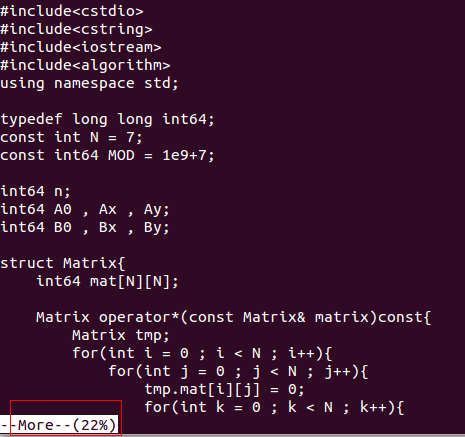The height and width of the screenshot is (437, 465).
Task: Click the --More--(22%) pager prompt
Action: tap(59, 425)
